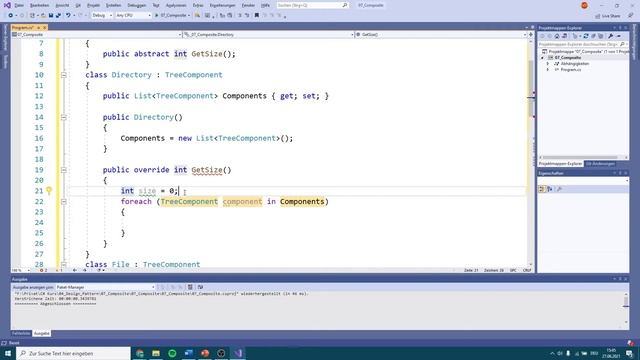Expand the Program.cs node
Screen dimensions: 640x360
[548, 70]
